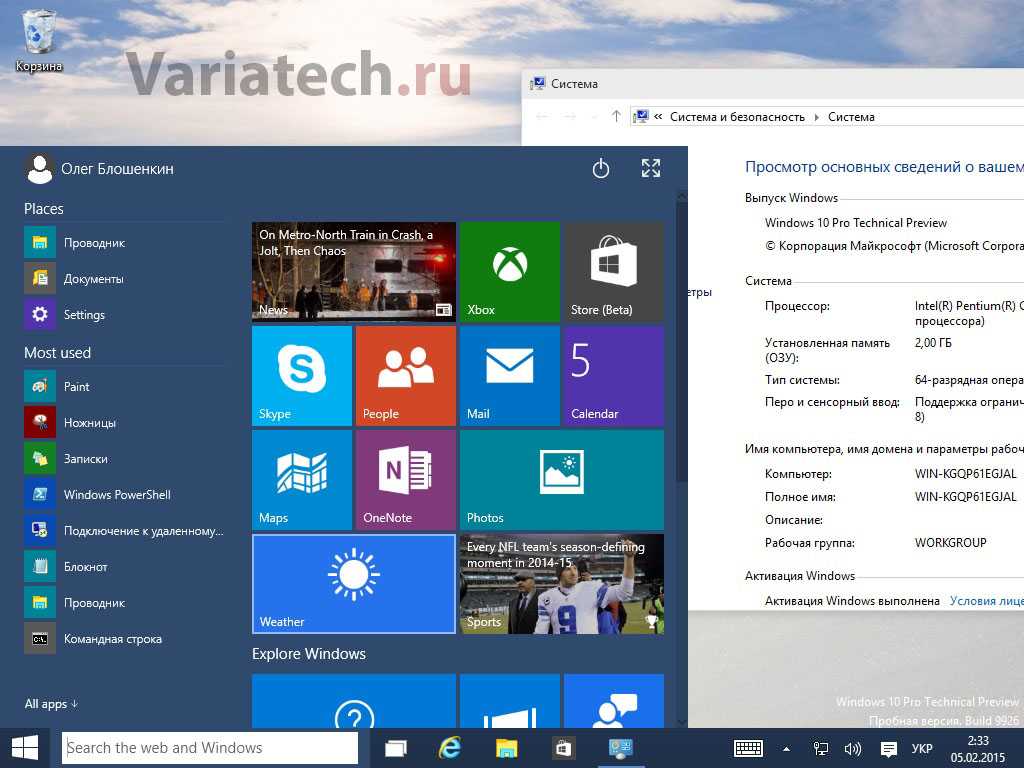Screen dimensions: 1024x768
Task: Select the WORKGROUP value
Action: (x=950, y=542)
